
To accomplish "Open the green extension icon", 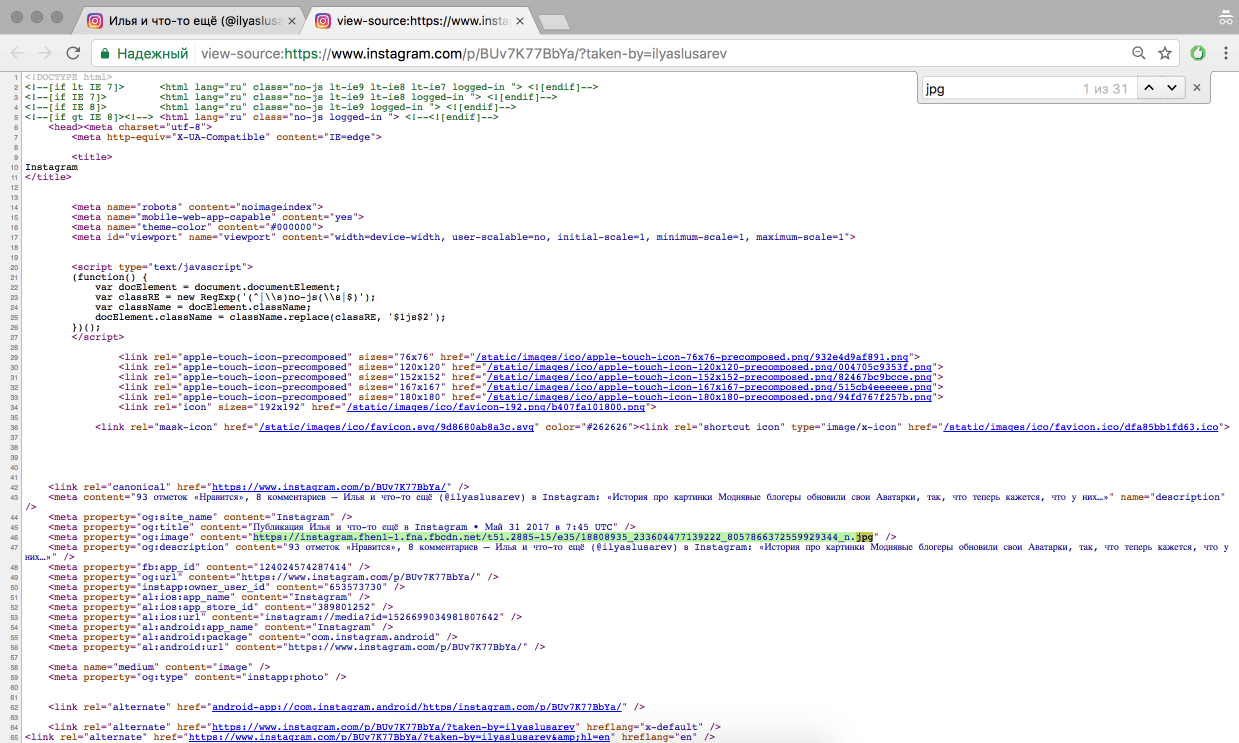I will tap(1198, 53).
